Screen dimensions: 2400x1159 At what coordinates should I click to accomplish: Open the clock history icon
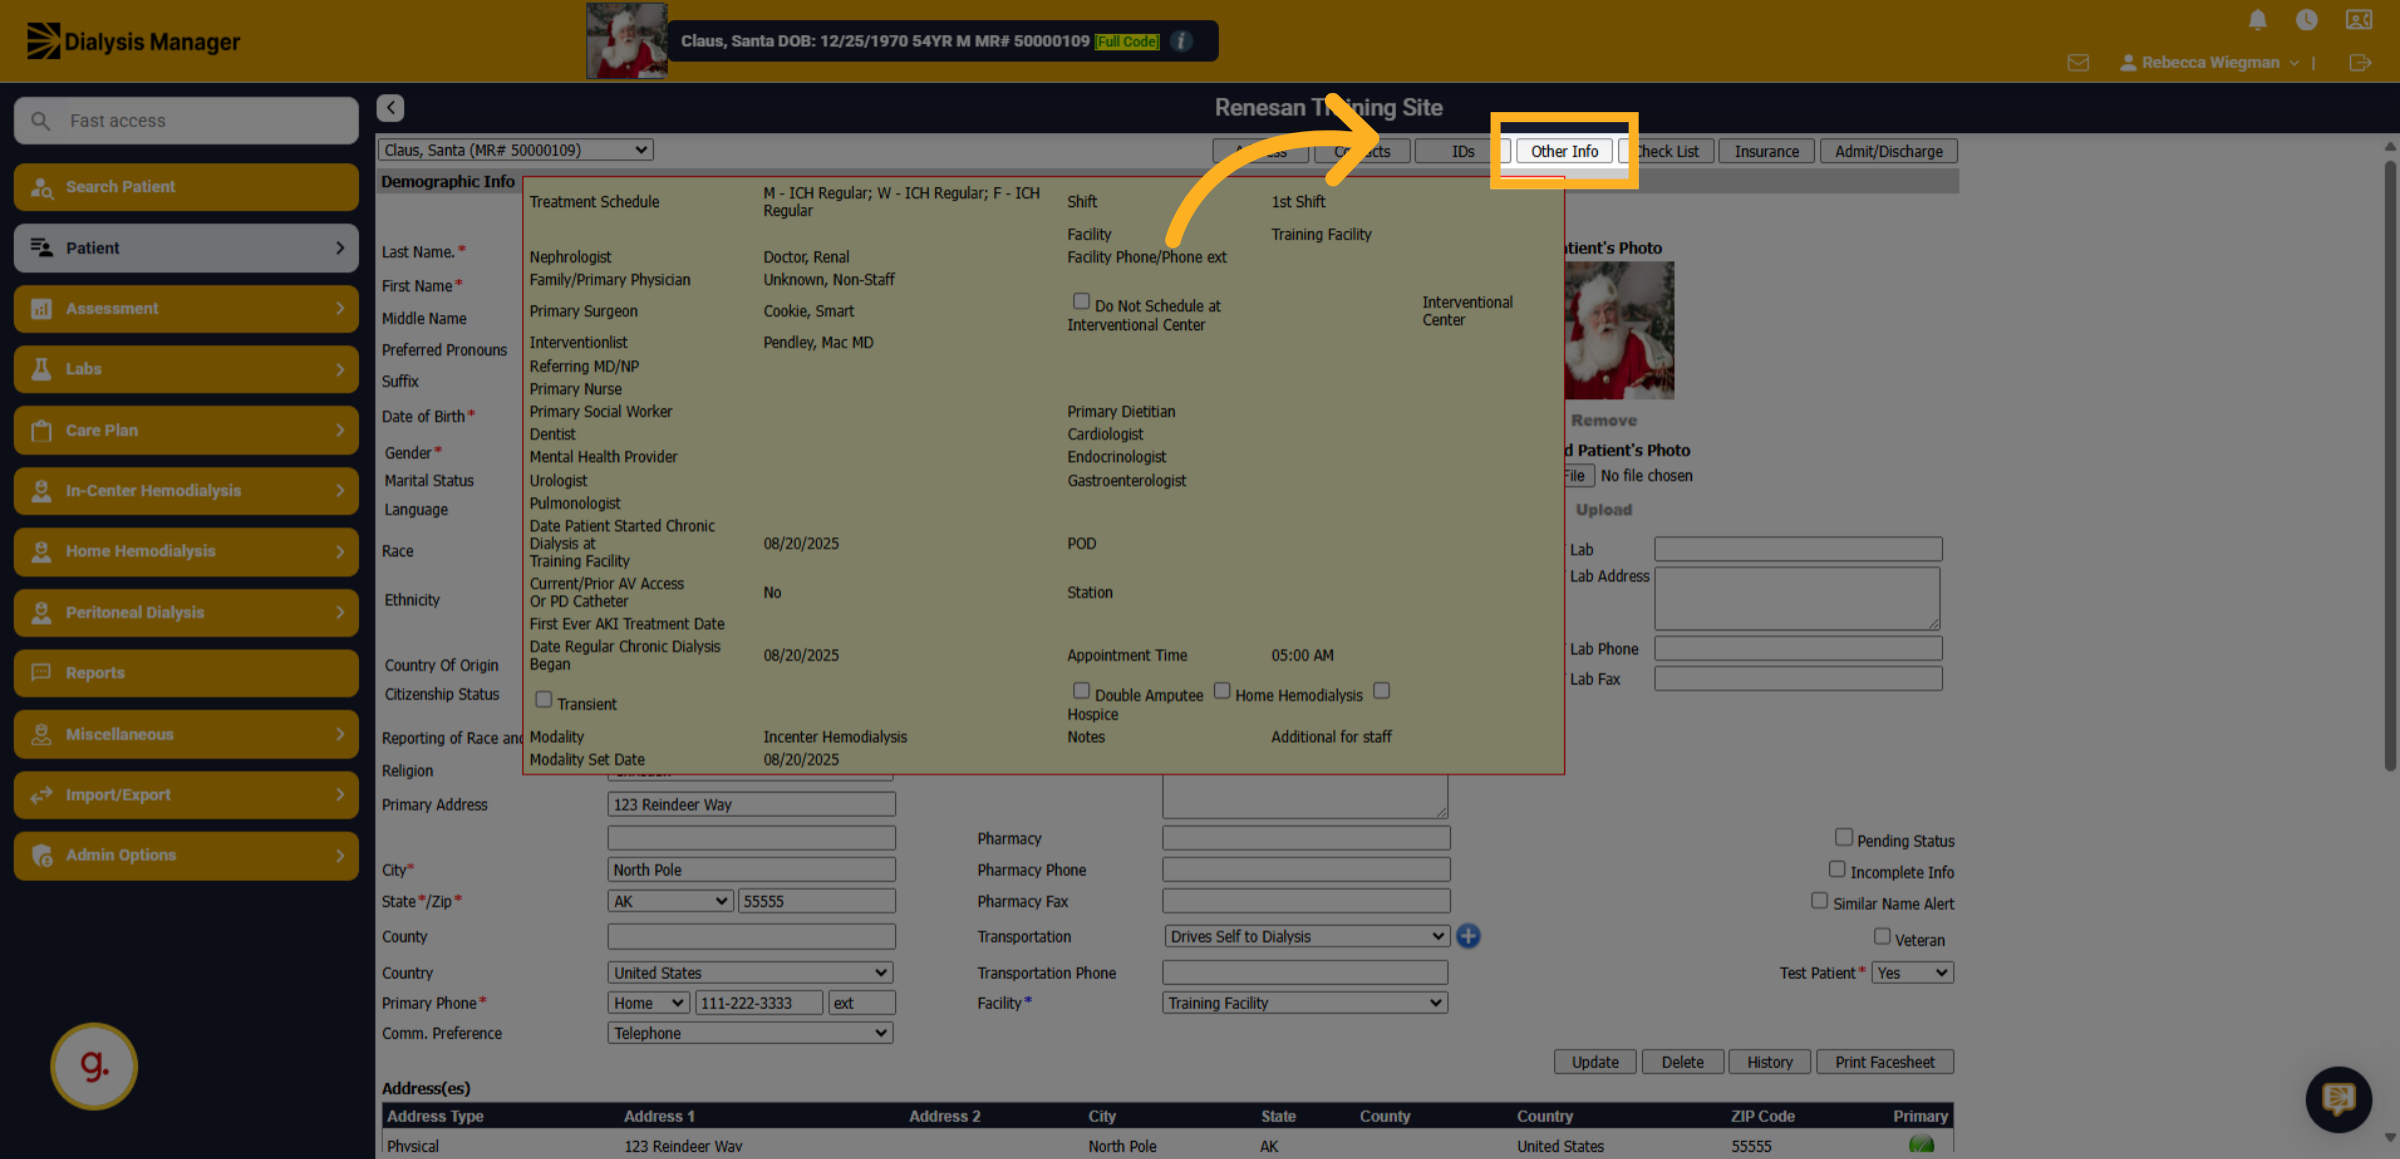[x=2306, y=19]
